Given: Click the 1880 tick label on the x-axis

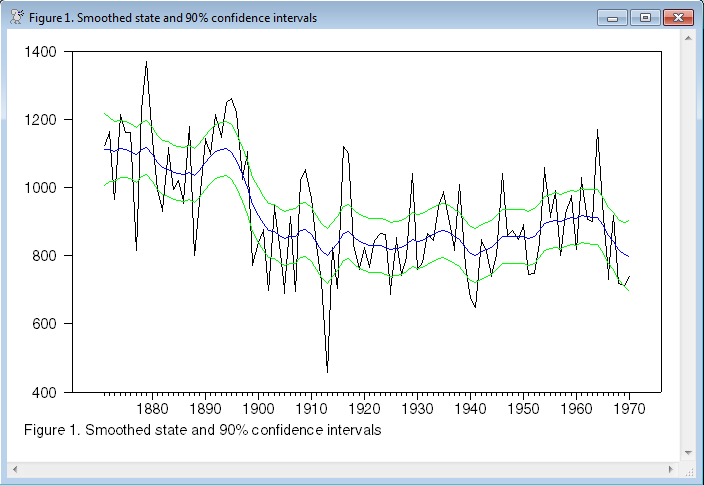Looking at the screenshot, I should (152, 409).
